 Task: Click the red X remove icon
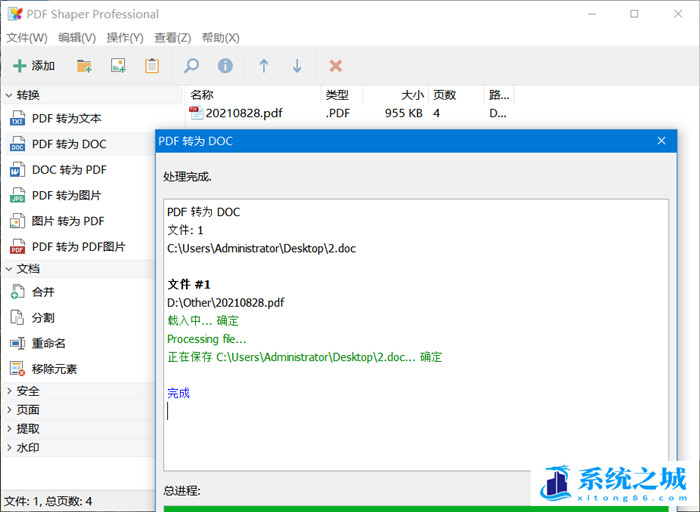(336, 66)
